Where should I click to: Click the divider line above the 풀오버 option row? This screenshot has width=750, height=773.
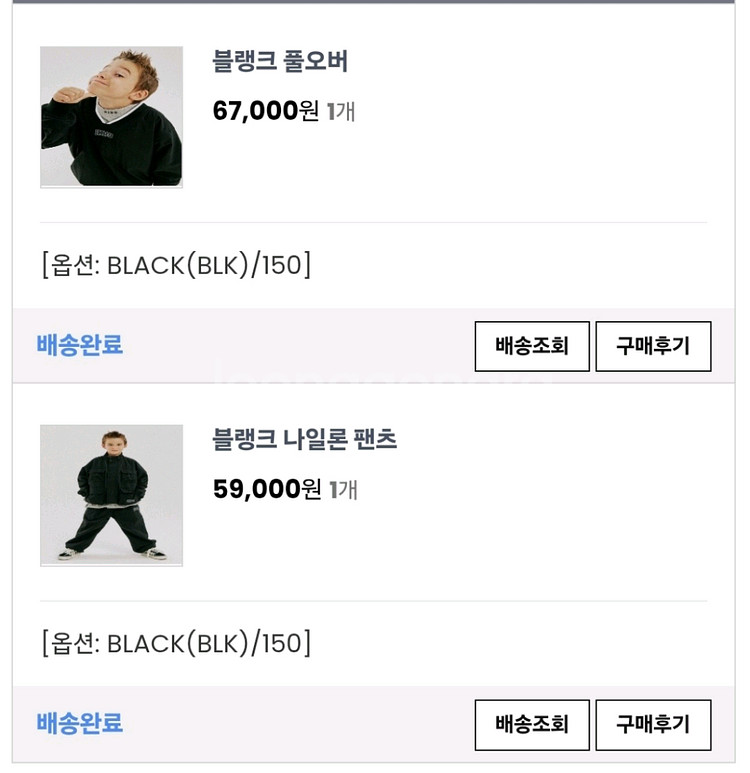coord(374,222)
